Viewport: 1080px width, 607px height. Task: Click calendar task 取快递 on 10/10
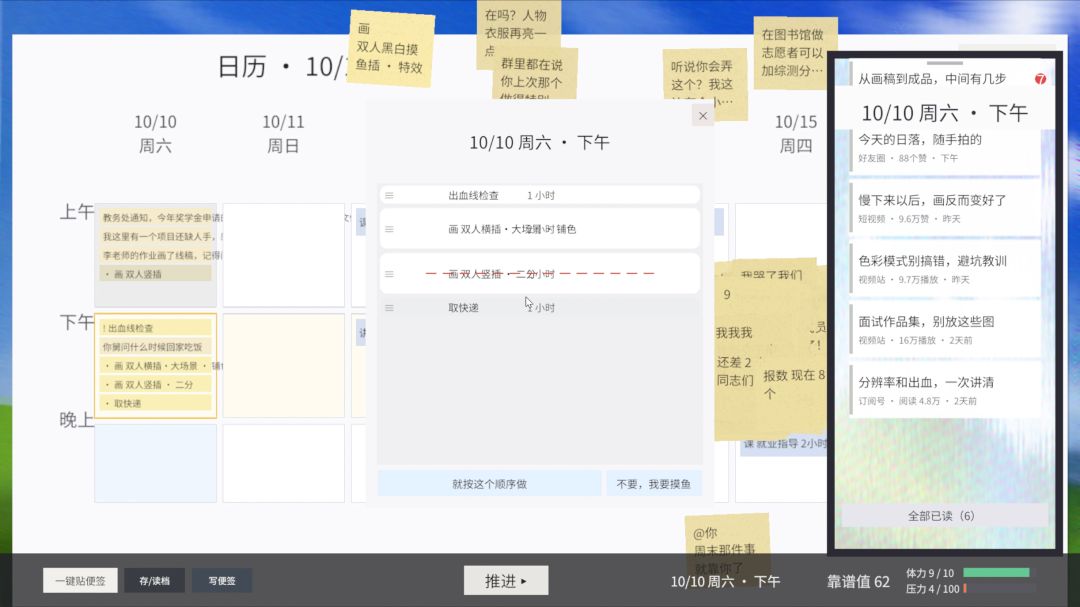(156, 403)
